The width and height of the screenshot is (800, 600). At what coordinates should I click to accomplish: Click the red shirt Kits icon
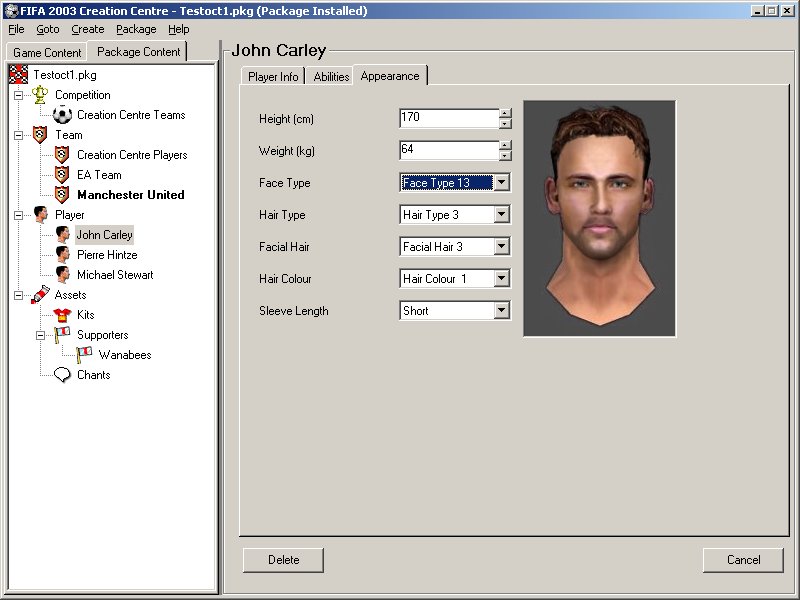(x=62, y=315)
